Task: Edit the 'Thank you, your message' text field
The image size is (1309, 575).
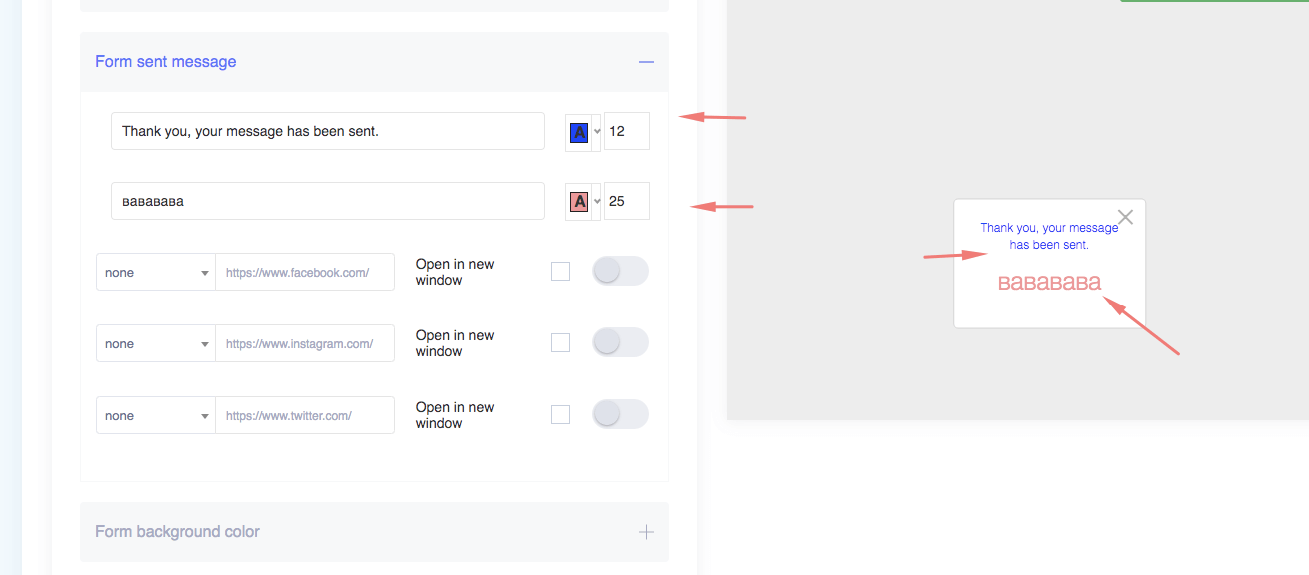Action: [327, 131]
